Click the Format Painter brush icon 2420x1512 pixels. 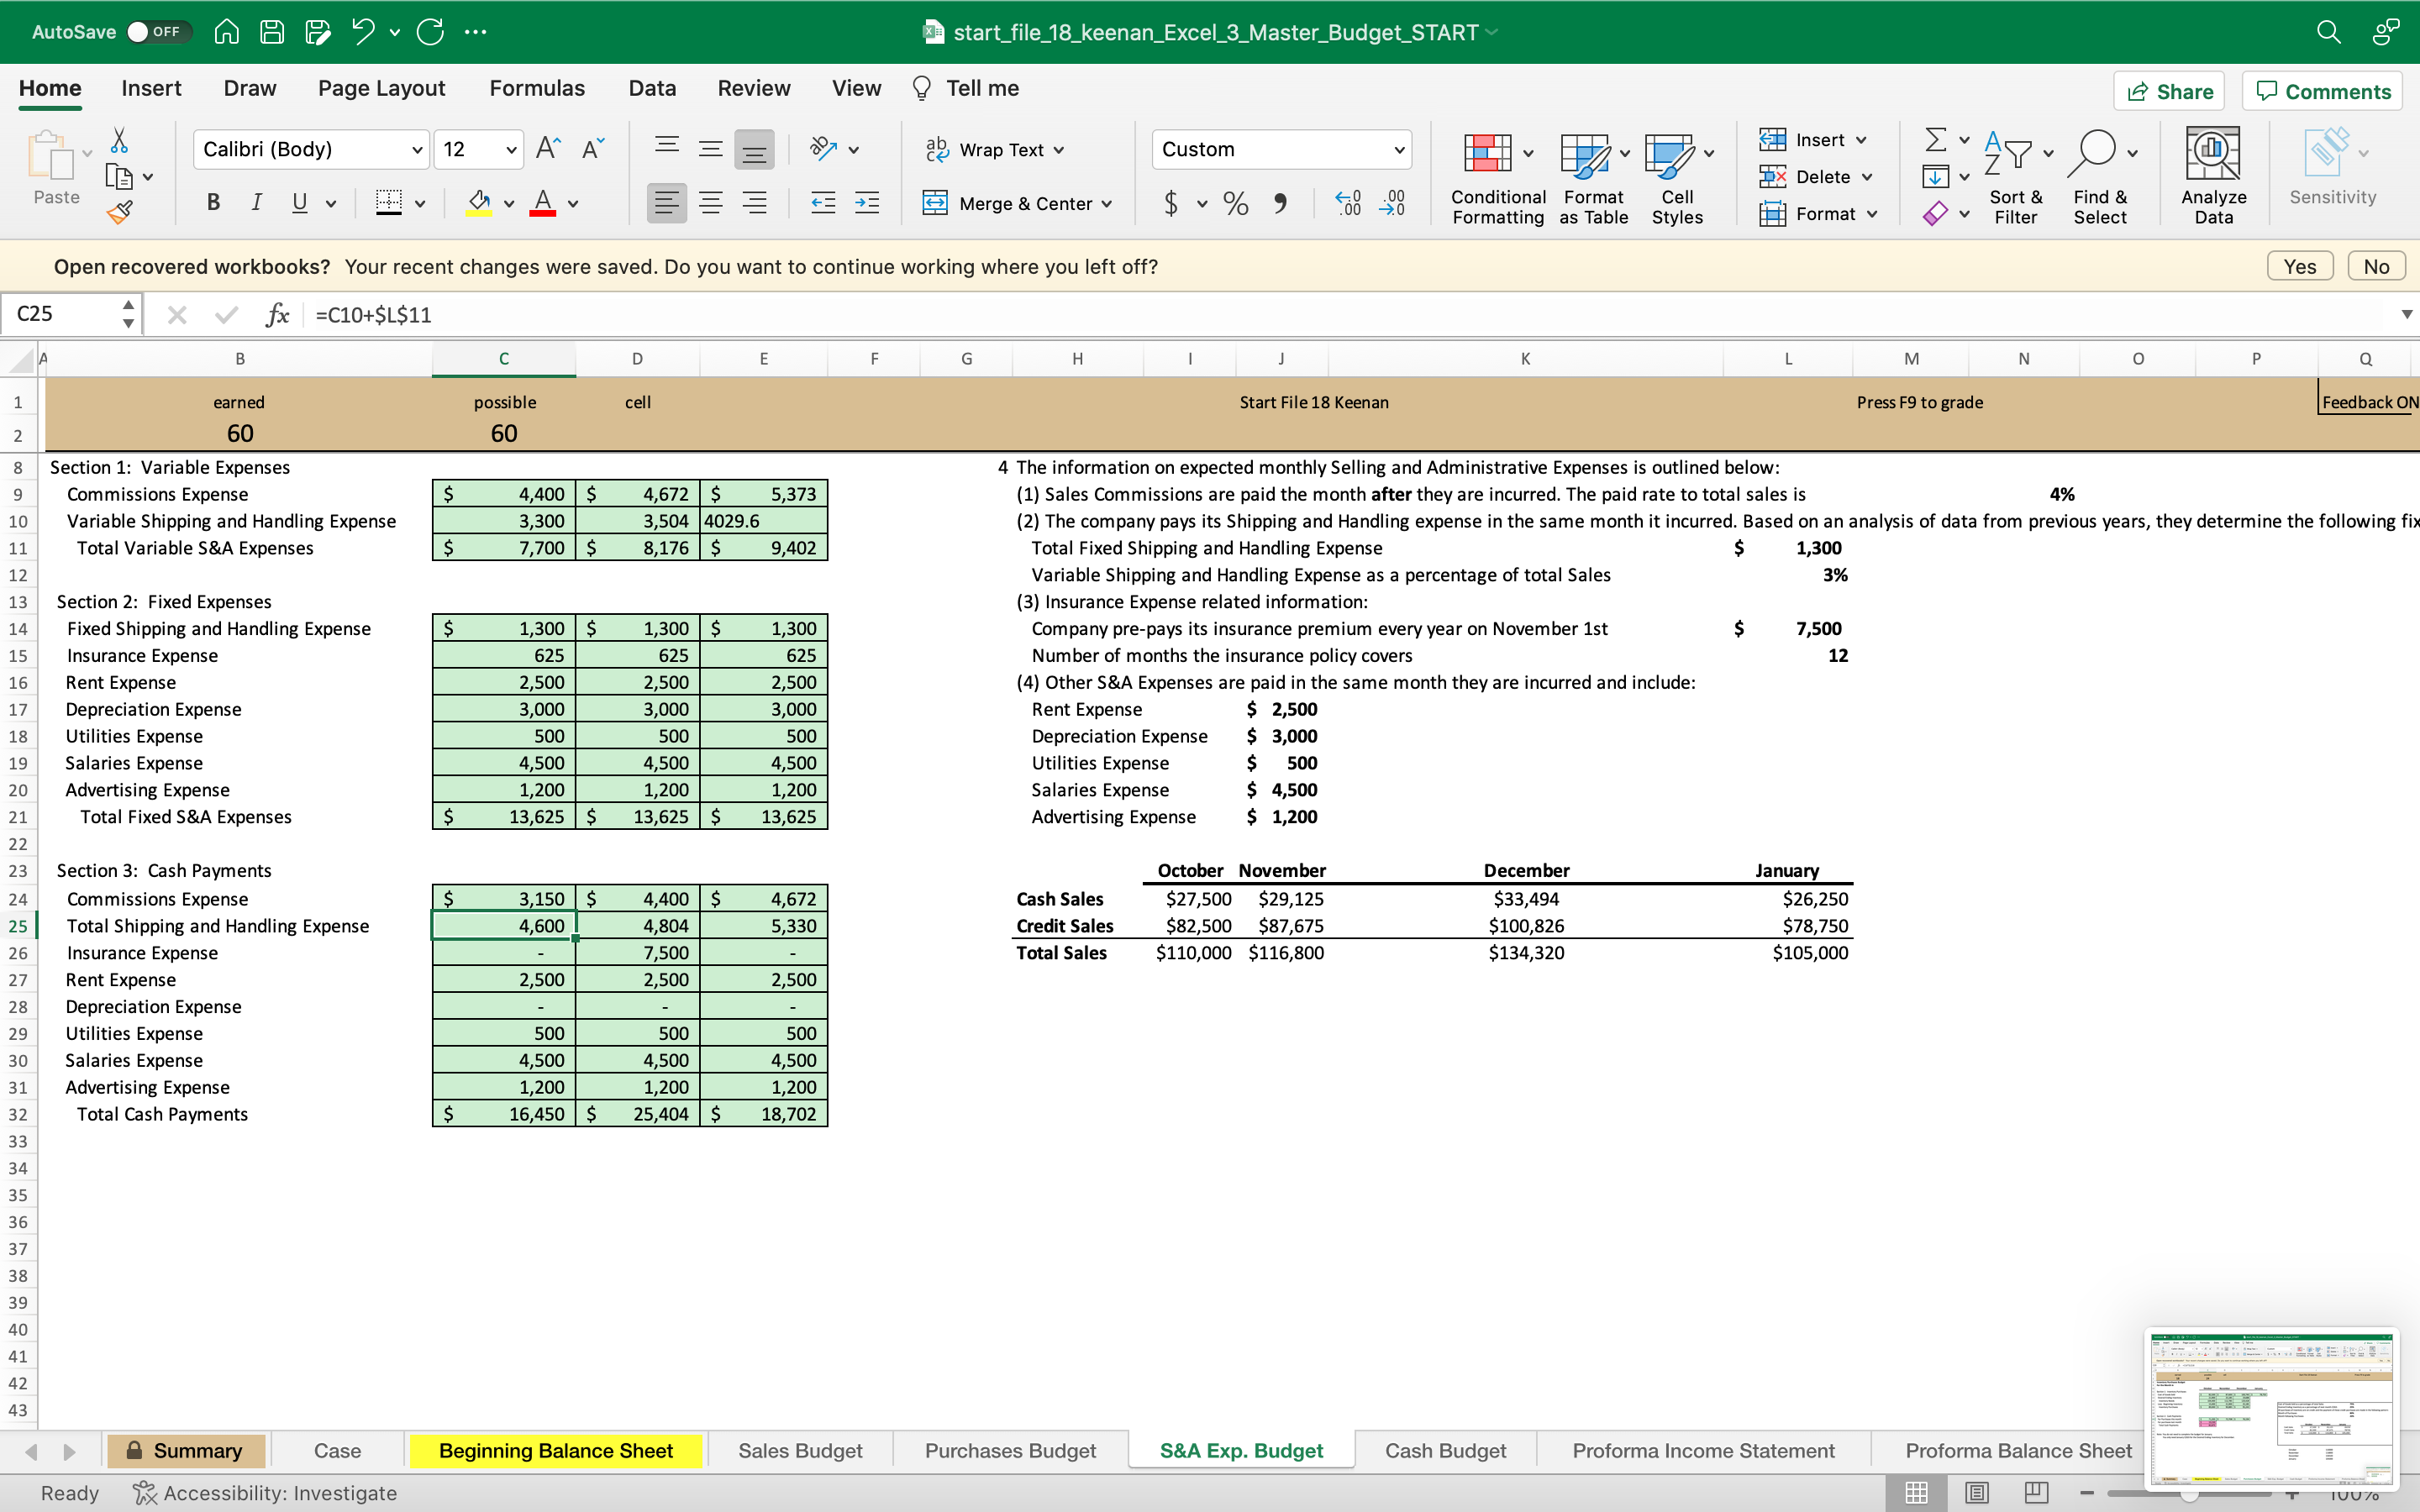click(x=119, y=212)
